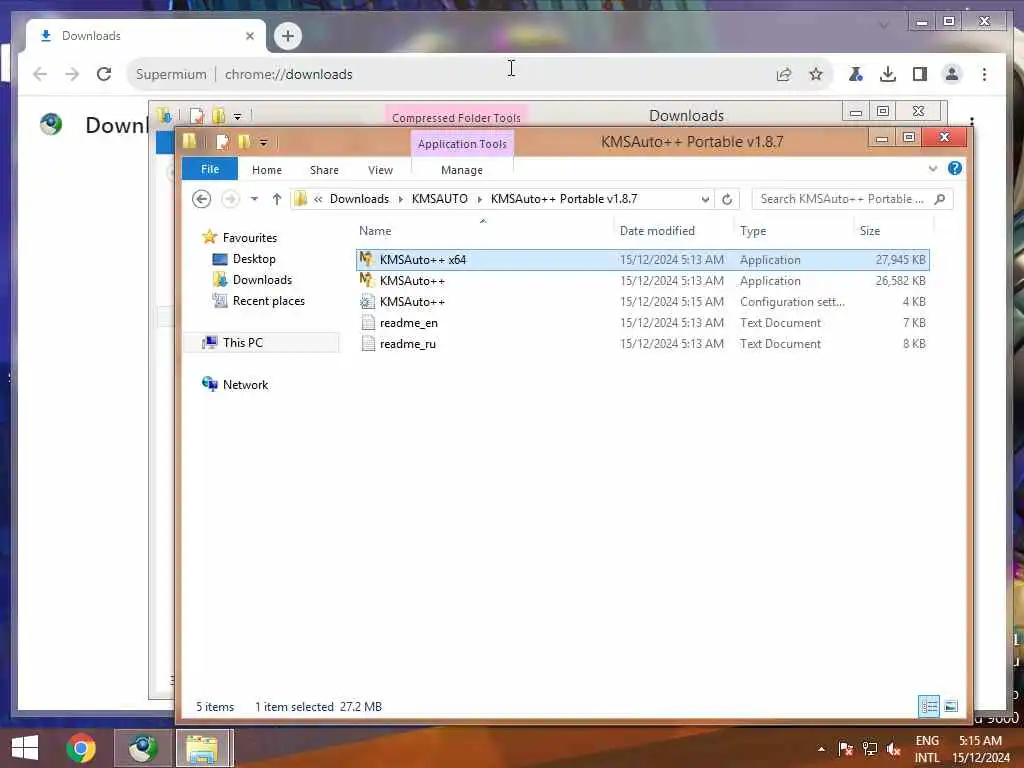Refresh the explorer folder view
The width and height of the screenshot is (1024, 768).
coord(727,199)
